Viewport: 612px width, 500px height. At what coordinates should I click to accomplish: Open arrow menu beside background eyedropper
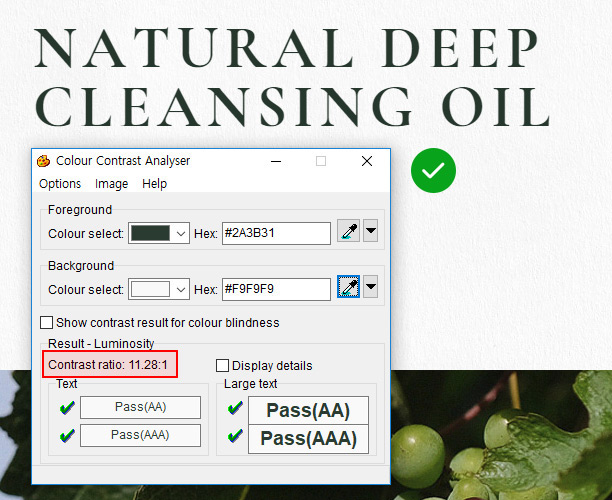[x=370, y=289]
